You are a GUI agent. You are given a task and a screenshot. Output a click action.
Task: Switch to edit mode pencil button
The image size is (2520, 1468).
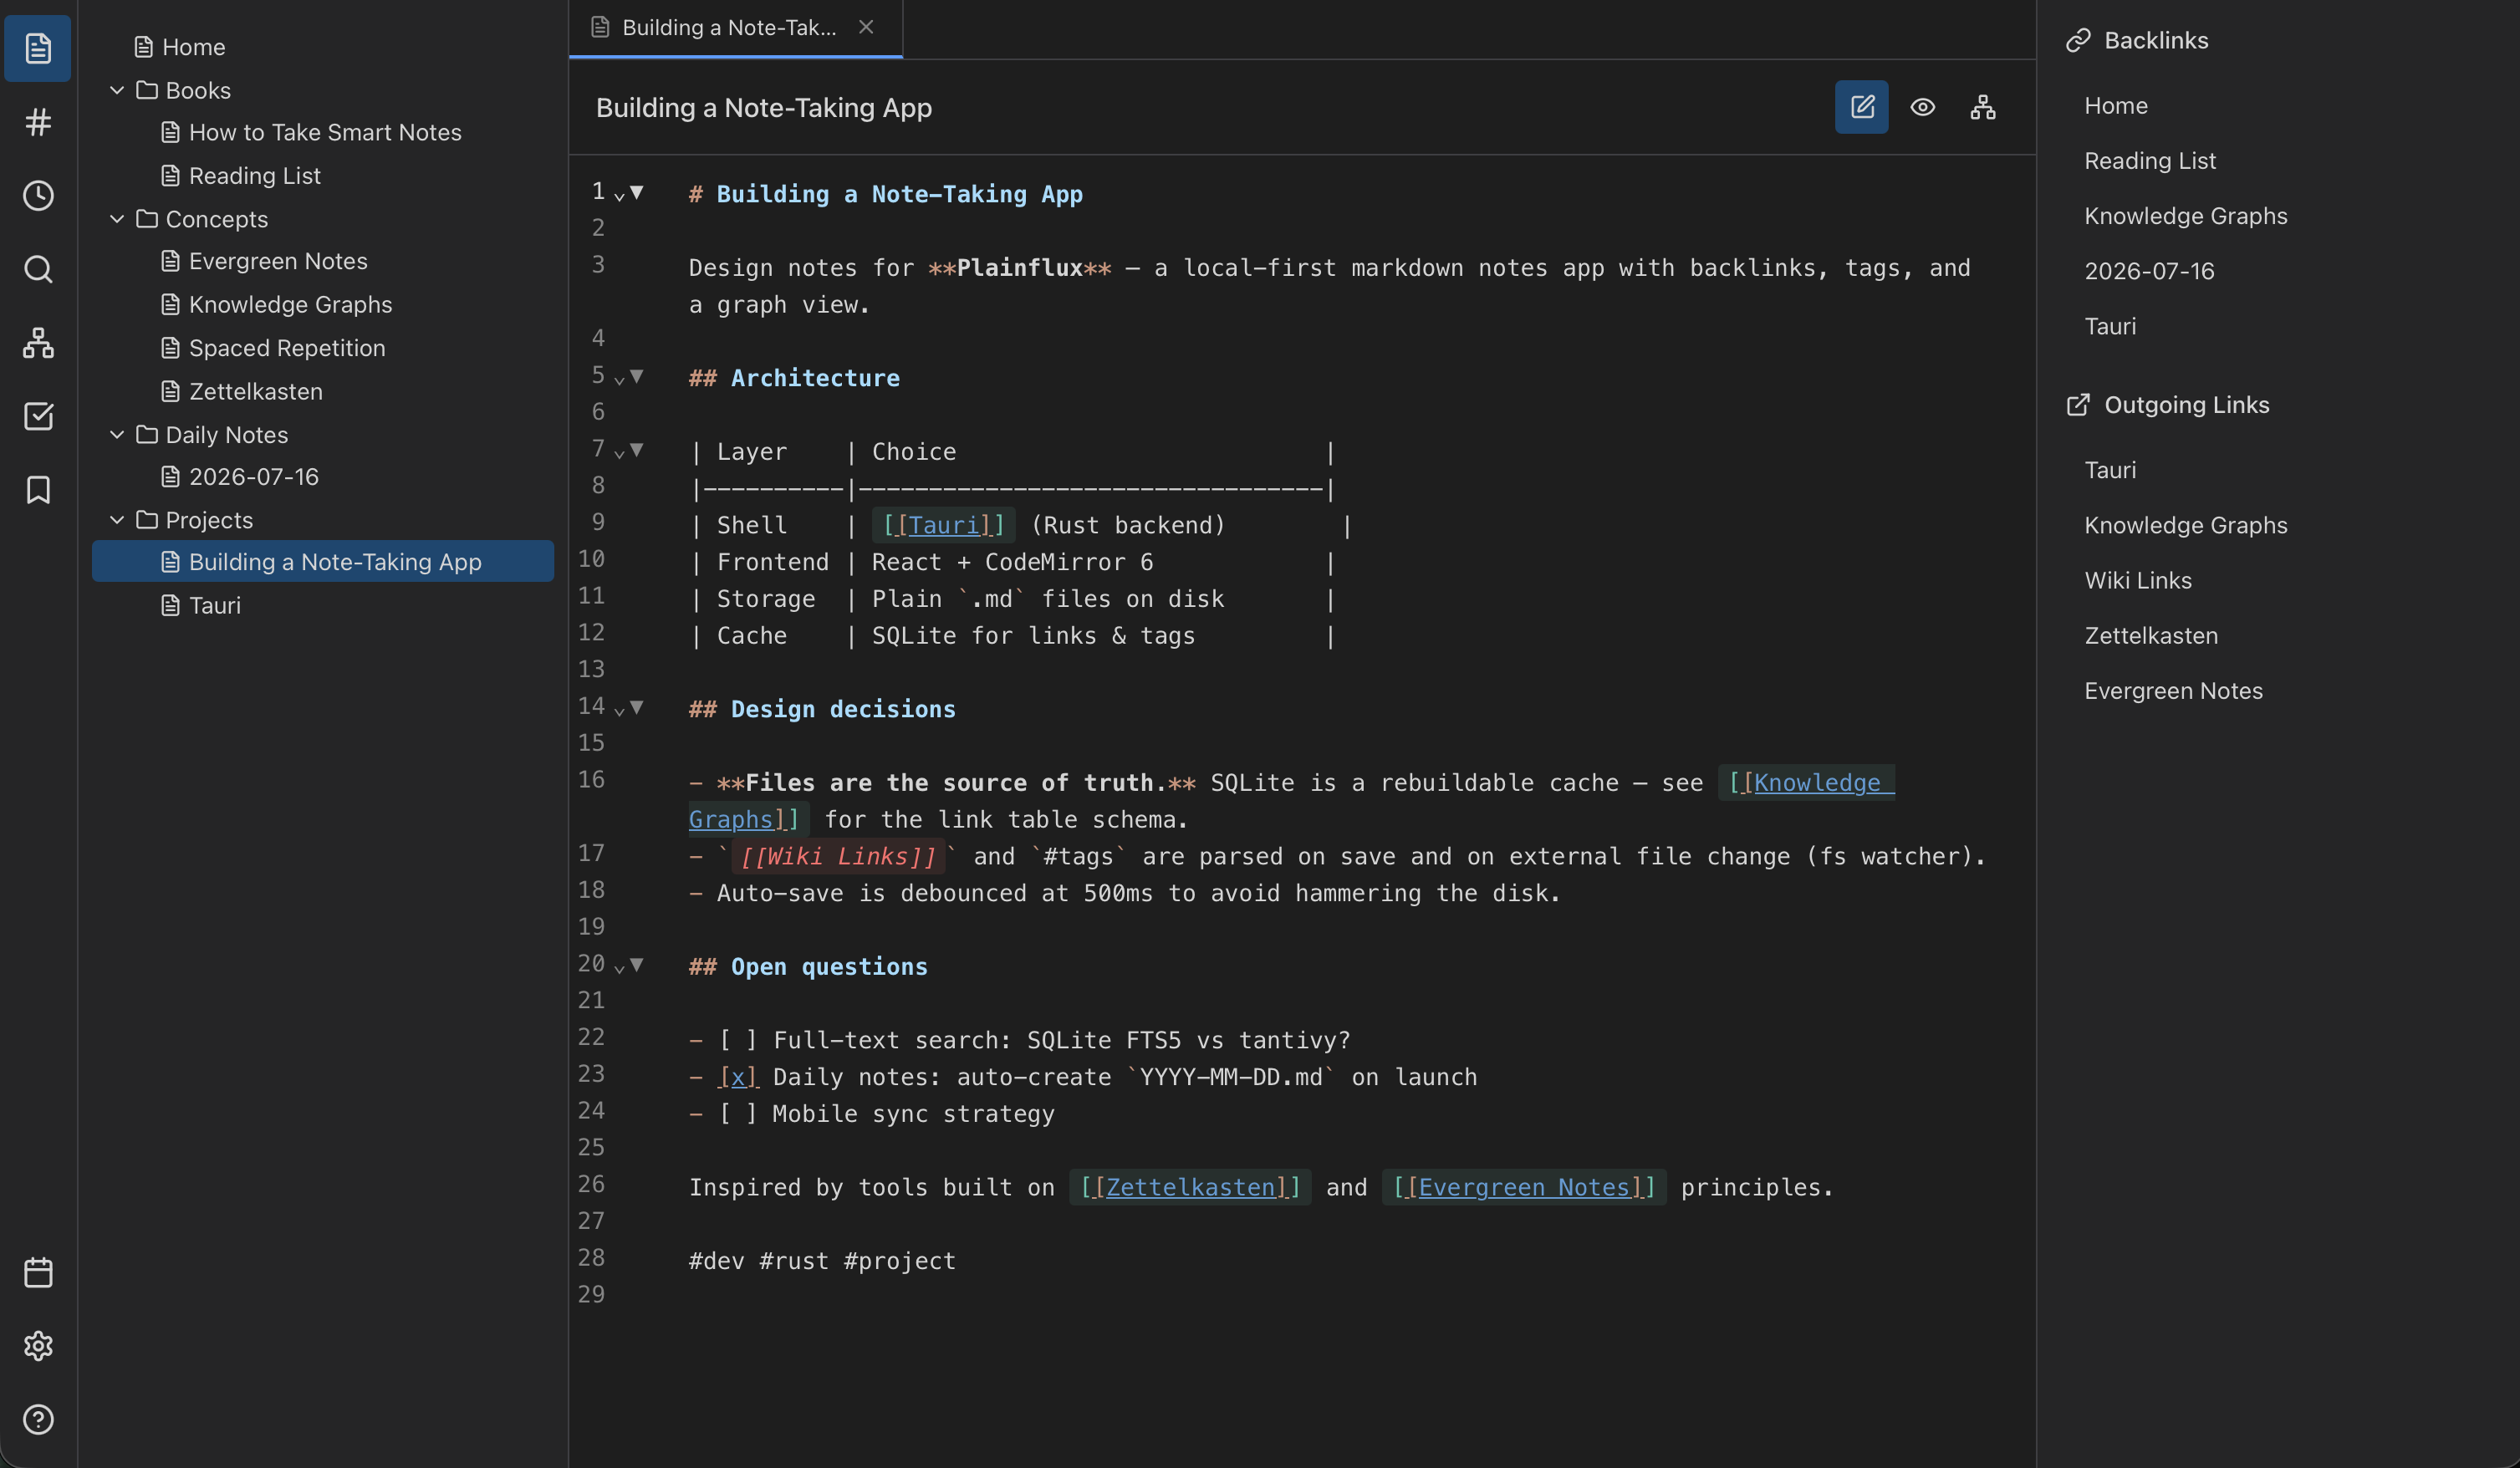click(1861, 107)
